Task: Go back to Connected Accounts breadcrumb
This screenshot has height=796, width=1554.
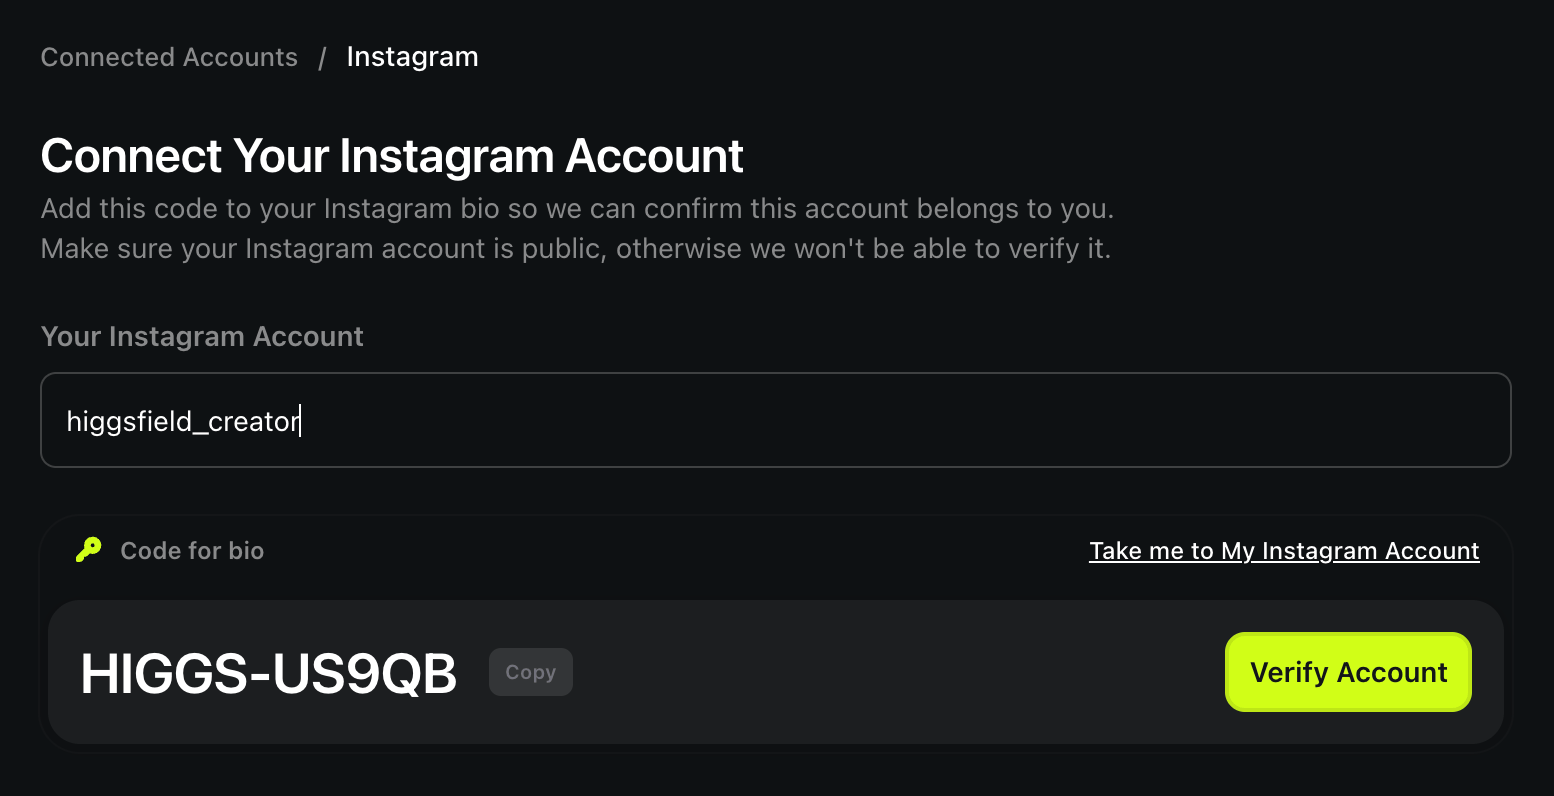Action: click(x=169, y=57)
